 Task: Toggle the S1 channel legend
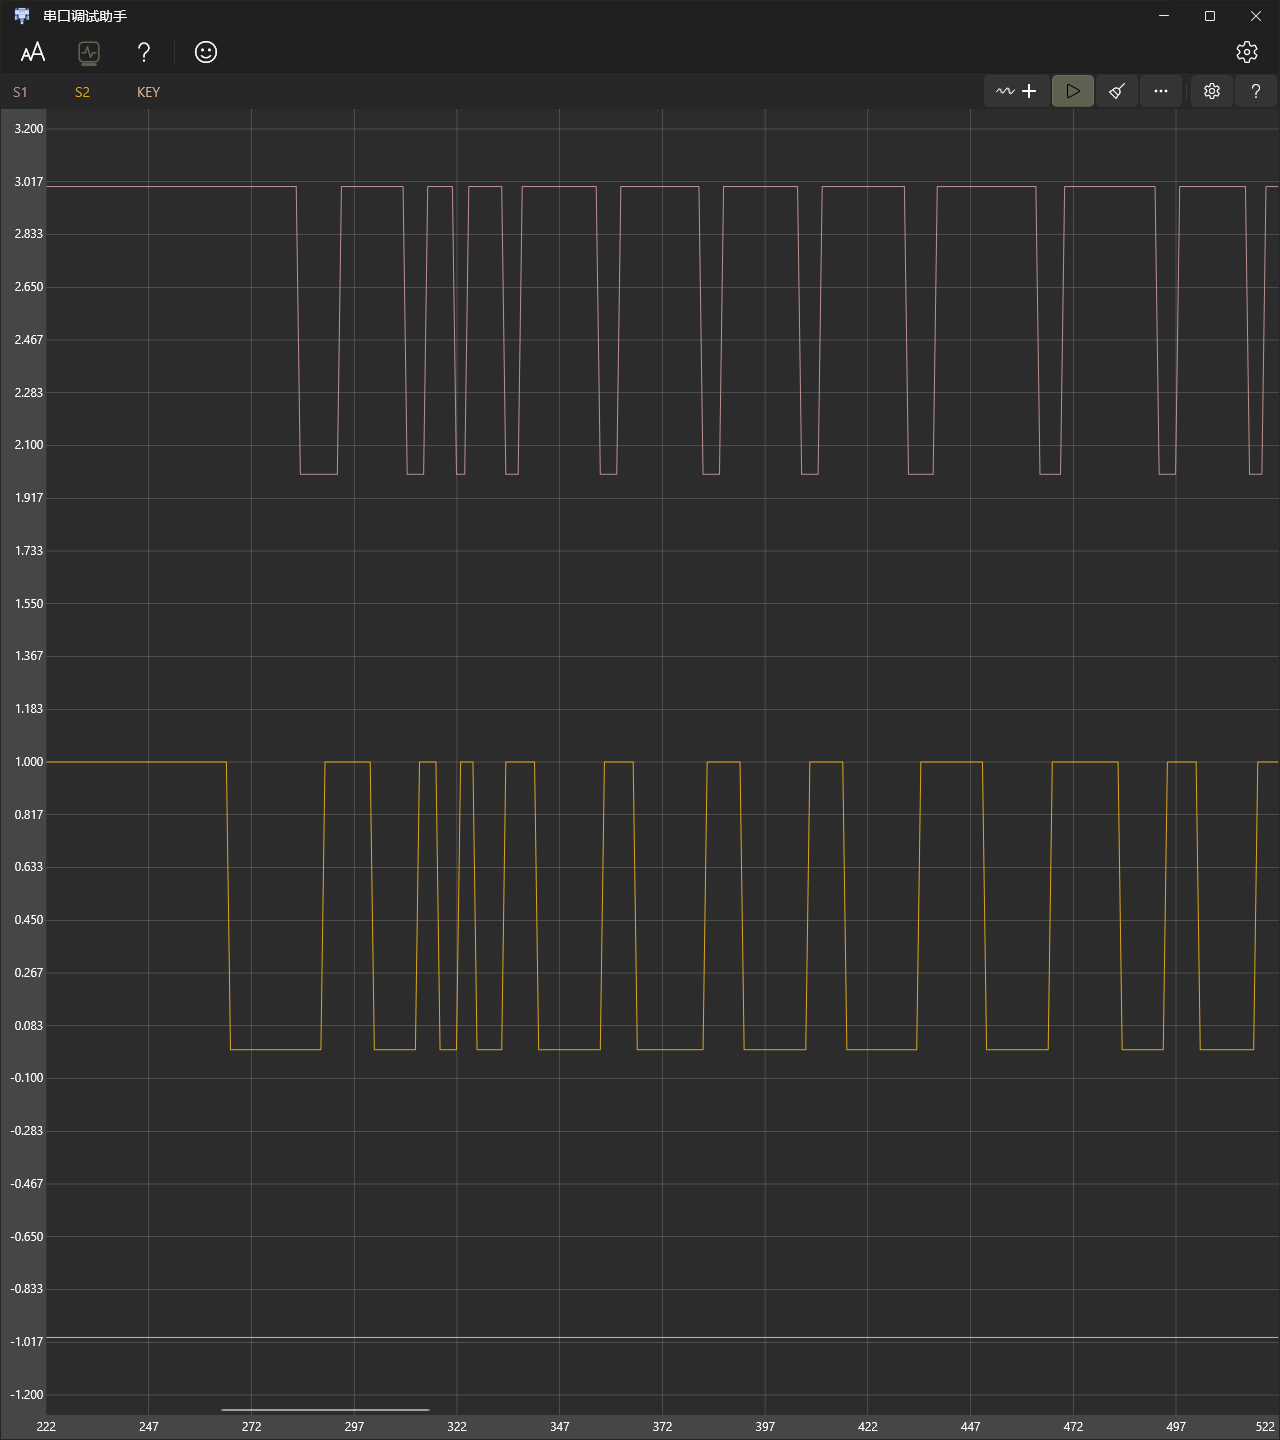20,92
